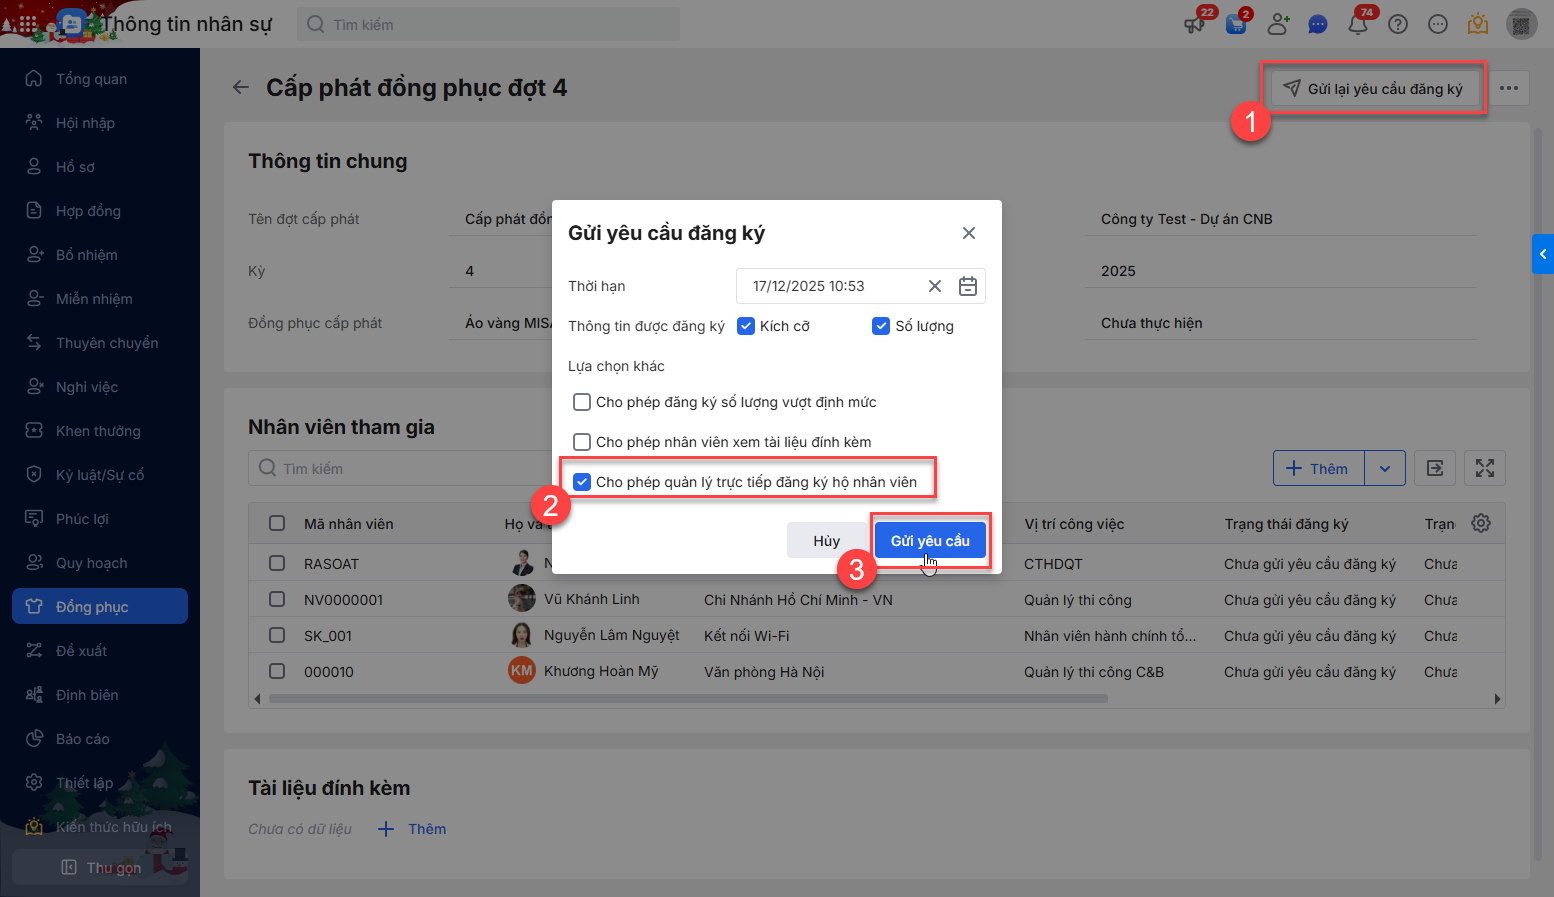Viewport: 1554px width, 897px height.
Task: Click the page vertical scrollbar
Action: (1538, 492)
